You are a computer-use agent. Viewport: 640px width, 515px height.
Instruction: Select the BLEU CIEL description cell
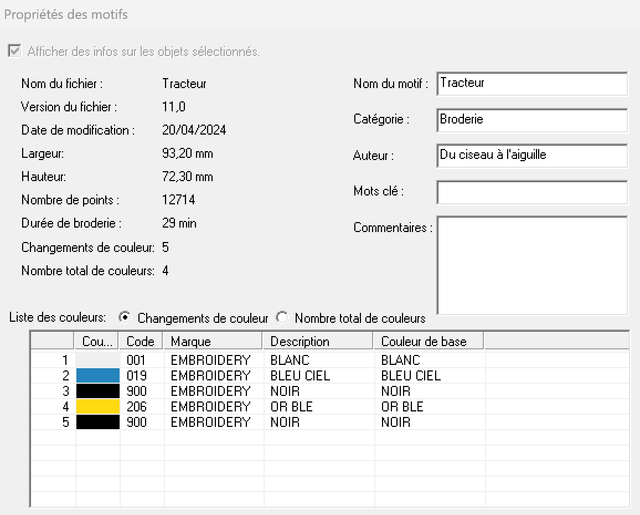click(300, 376)
